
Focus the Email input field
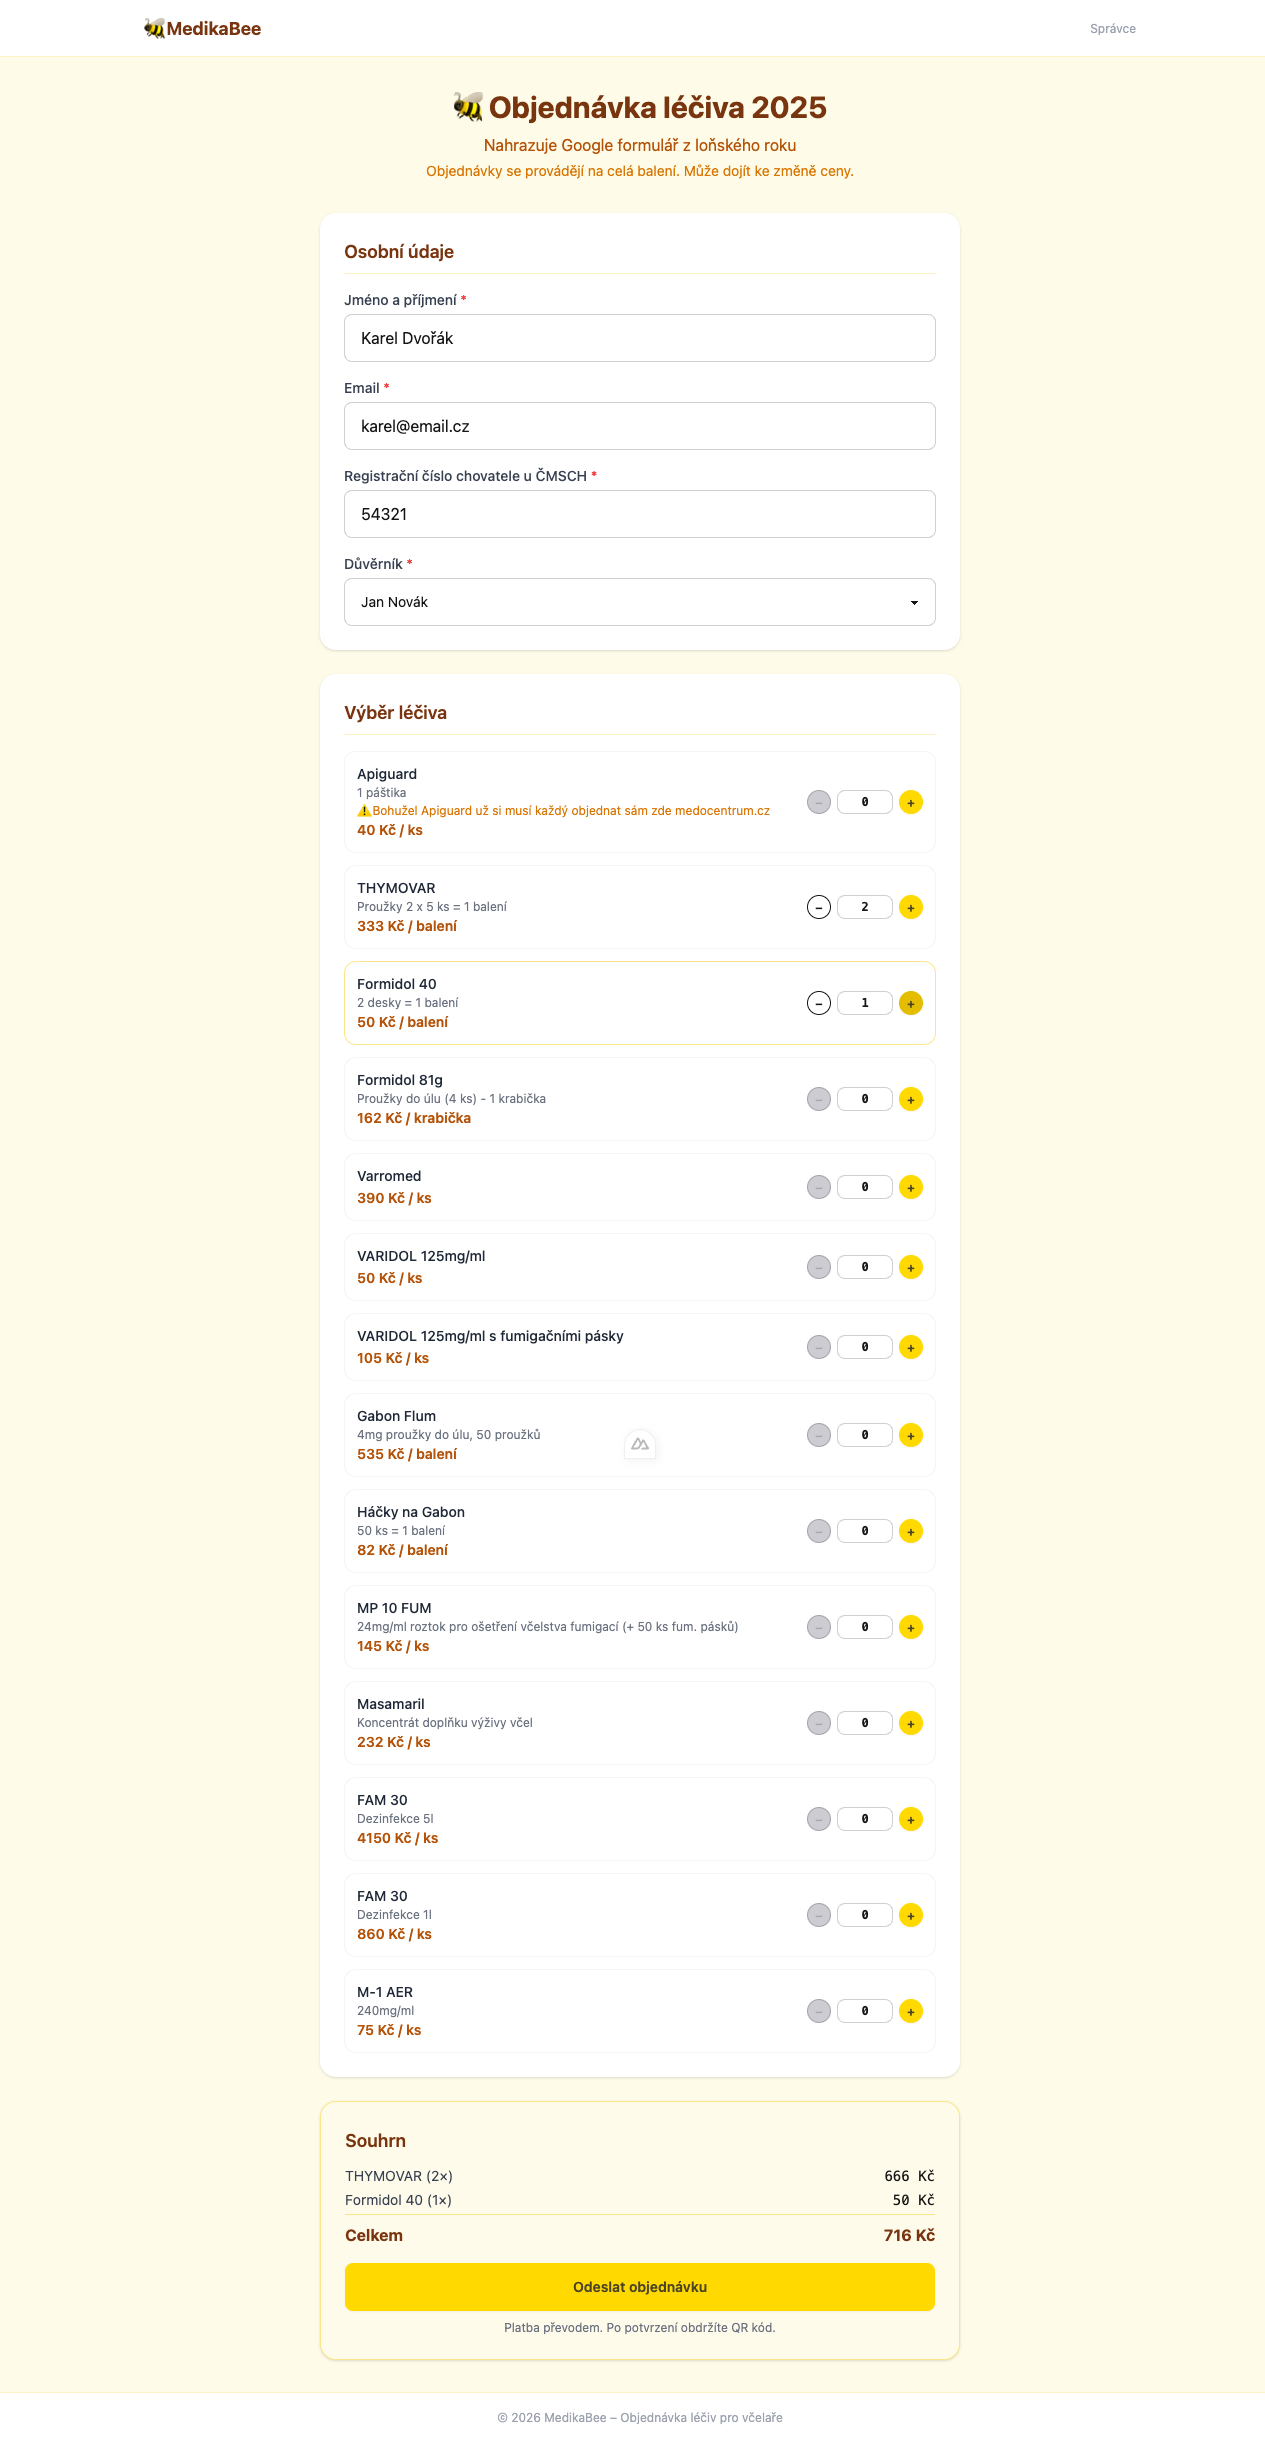coord(640,426)
